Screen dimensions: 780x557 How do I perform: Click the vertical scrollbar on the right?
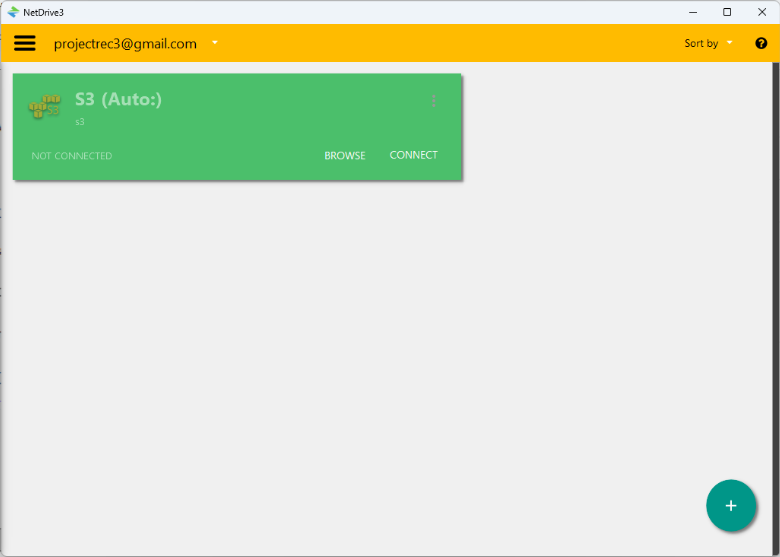776,308
